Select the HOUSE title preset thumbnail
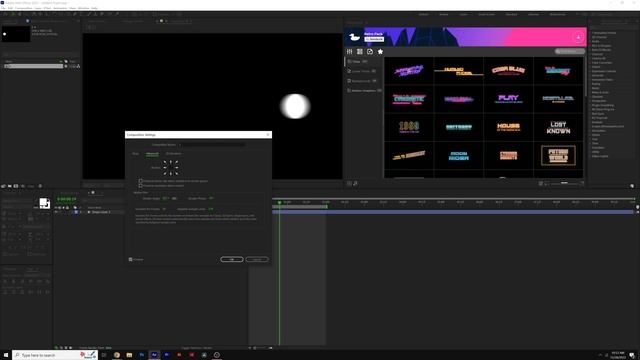Image resolution: width=640 pixels, height=360 pixels. click(508, 127)
